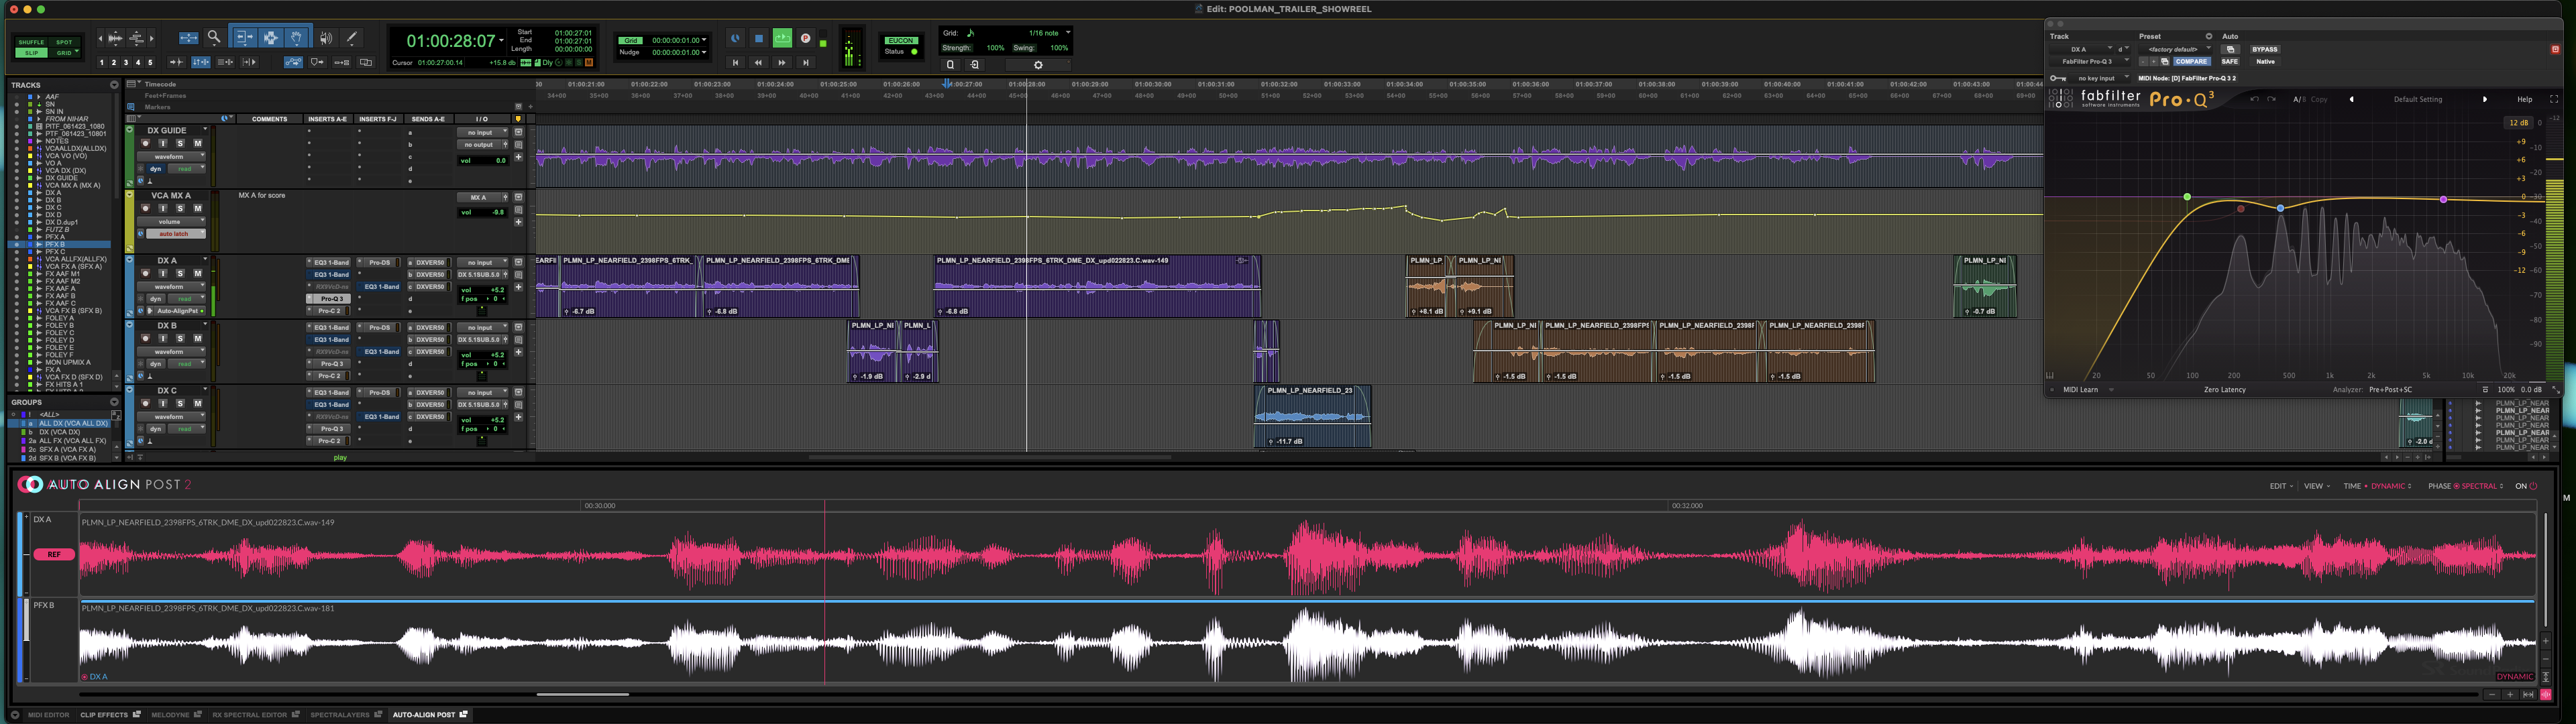The width and height of the screenshot is (2576, 724).
Task: Open plugin track selector DX A
Action: pyautogui.click(x=2082, y=49)
